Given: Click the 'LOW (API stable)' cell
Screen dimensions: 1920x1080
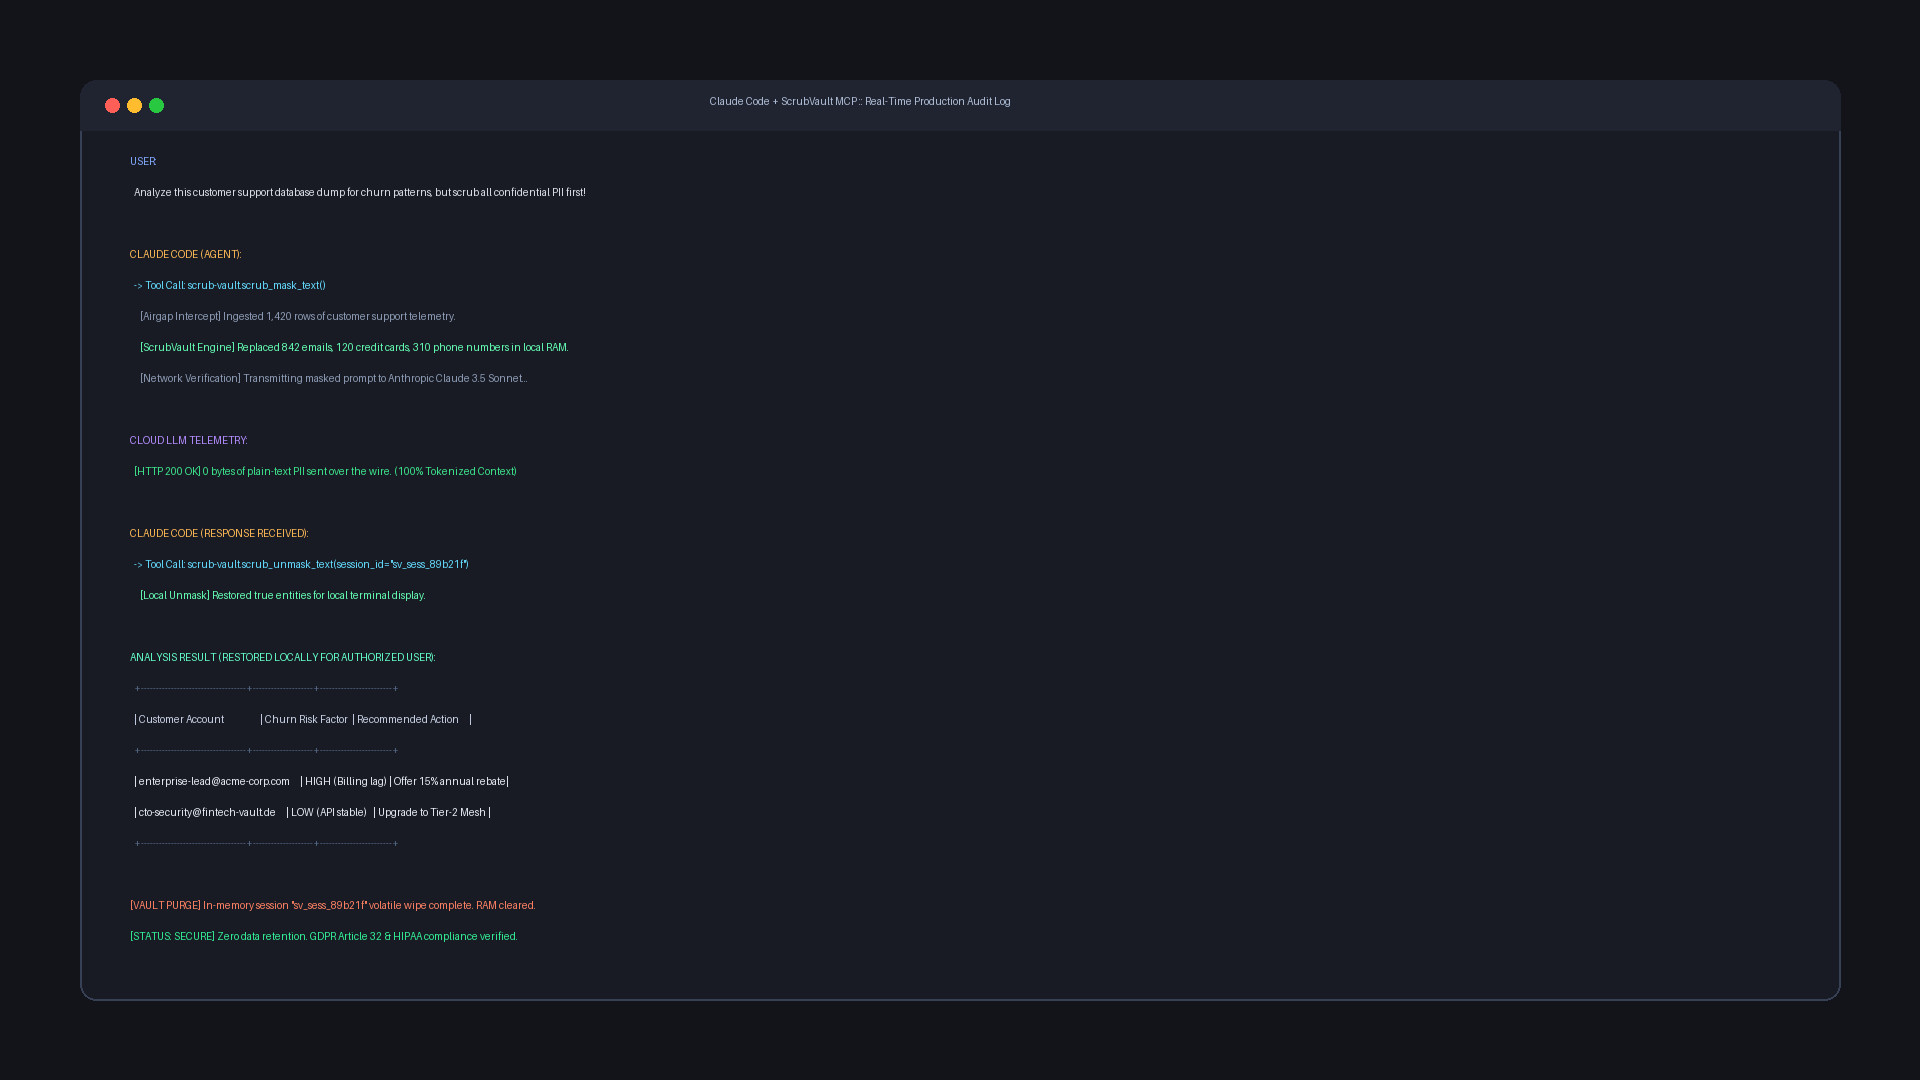Looking at the screenshot, I should (x=329, y=813).
